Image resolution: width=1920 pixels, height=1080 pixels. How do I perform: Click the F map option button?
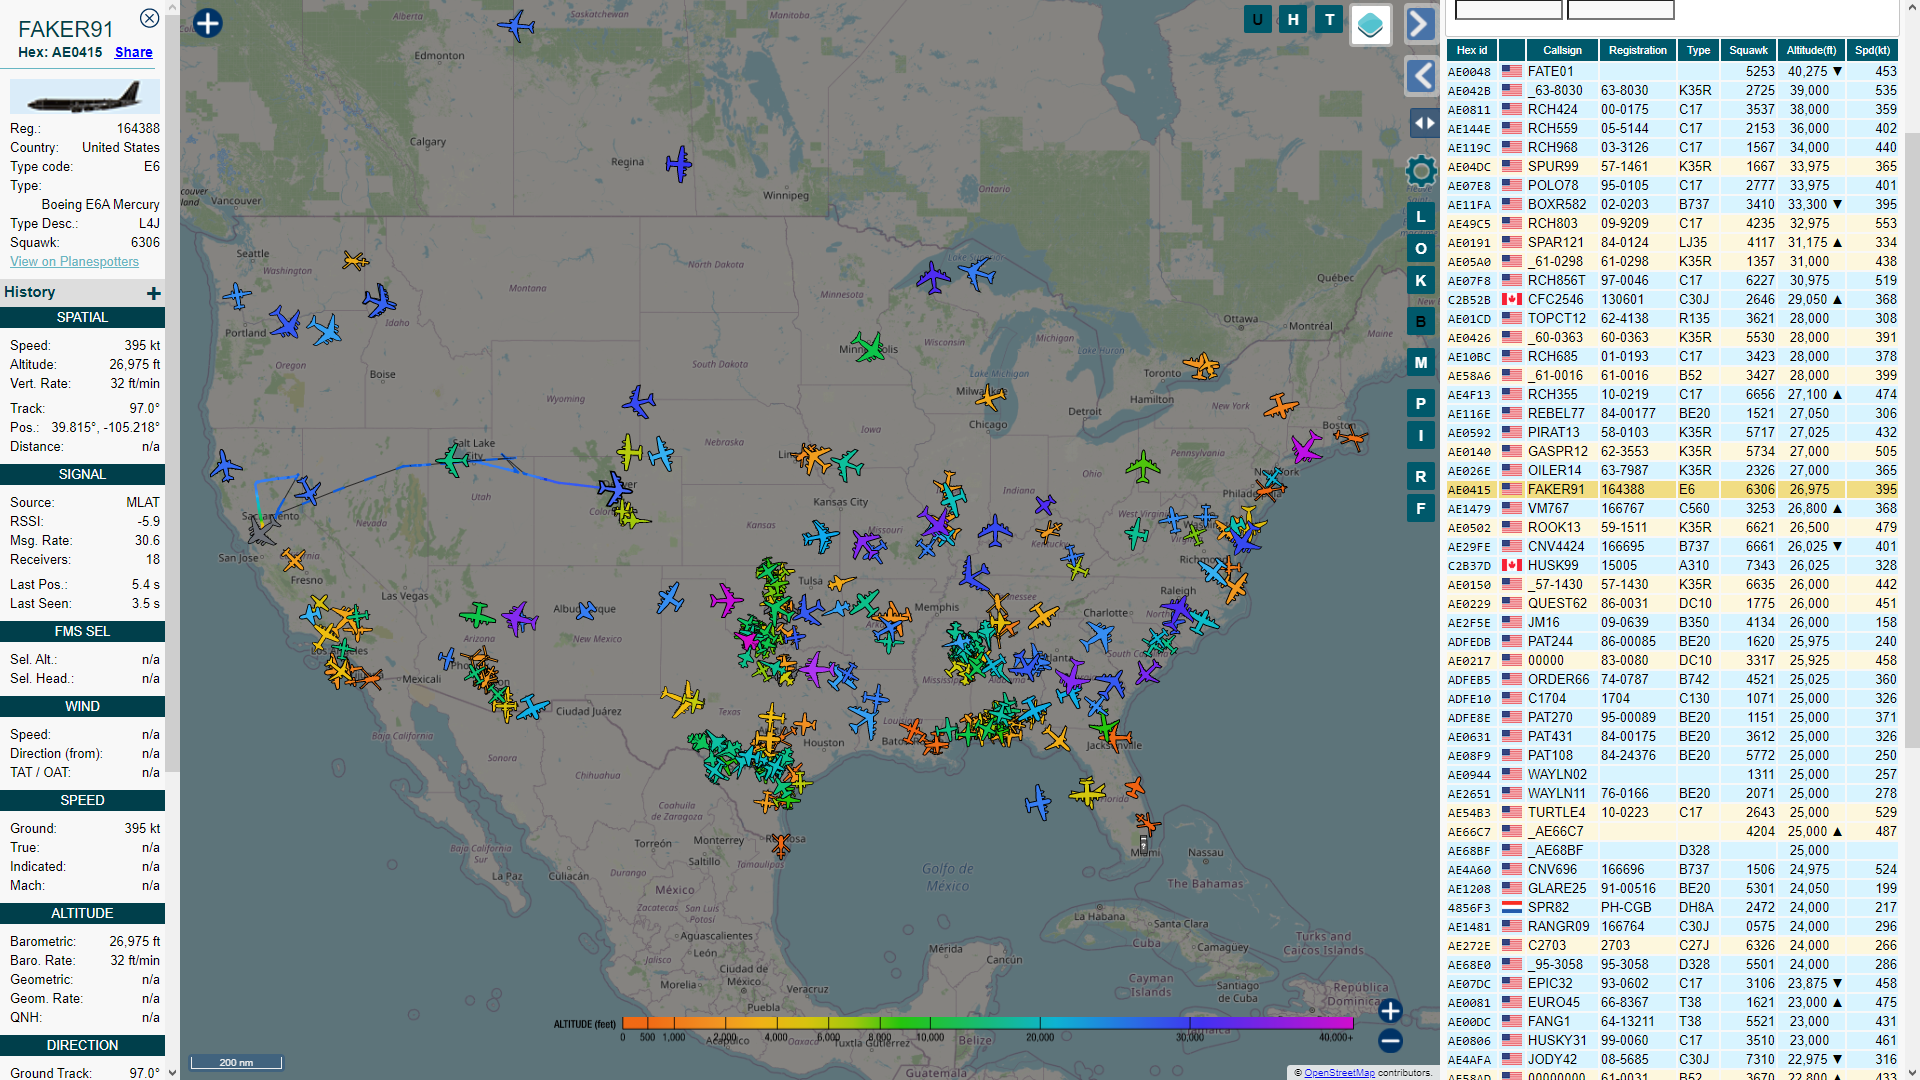coord(1421,509)
